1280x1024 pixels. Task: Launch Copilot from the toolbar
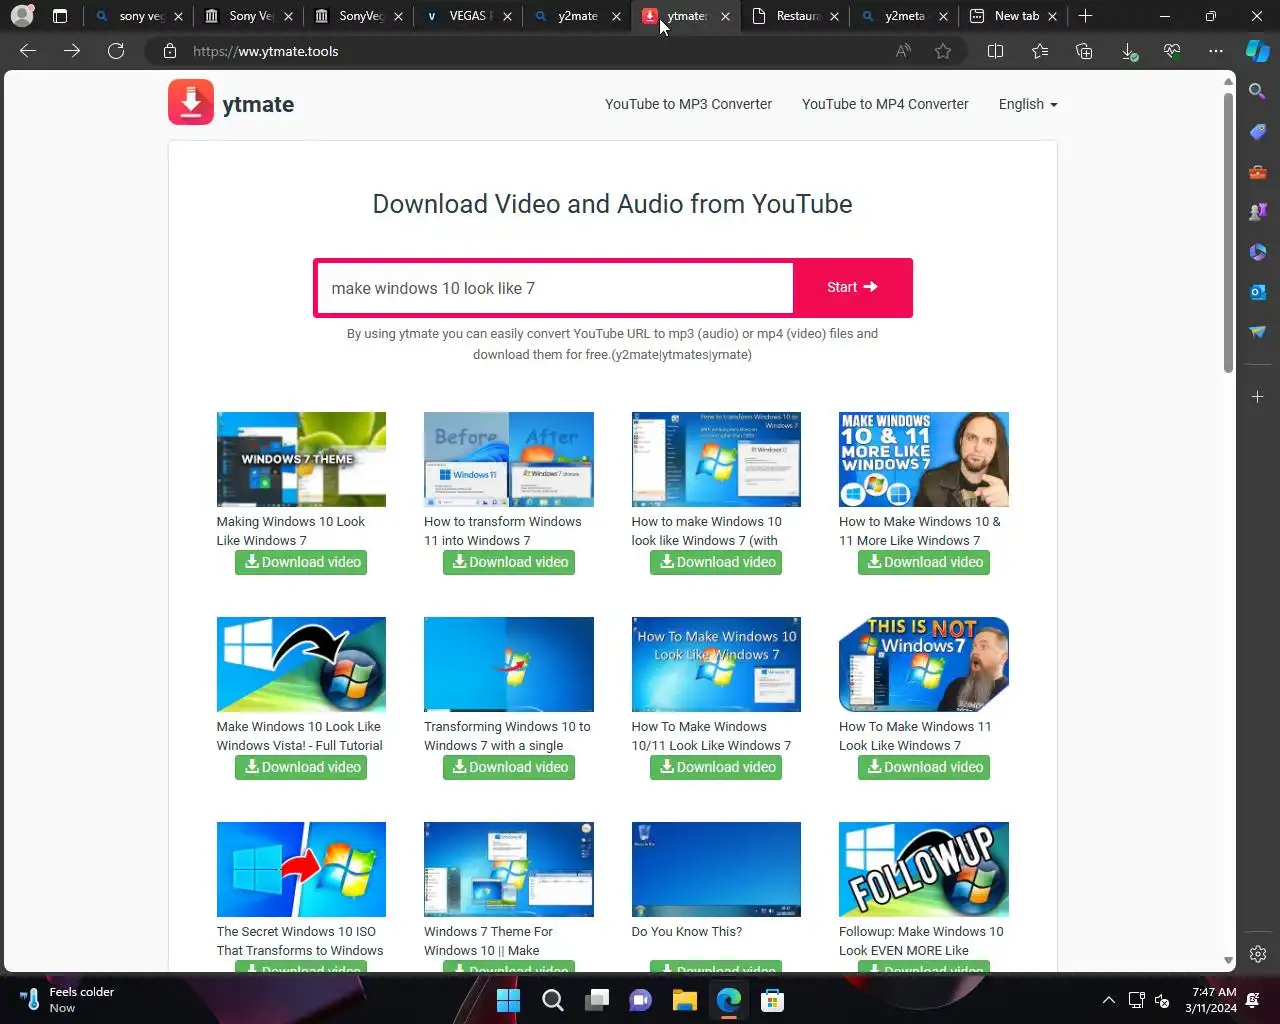pos(1258,51)
